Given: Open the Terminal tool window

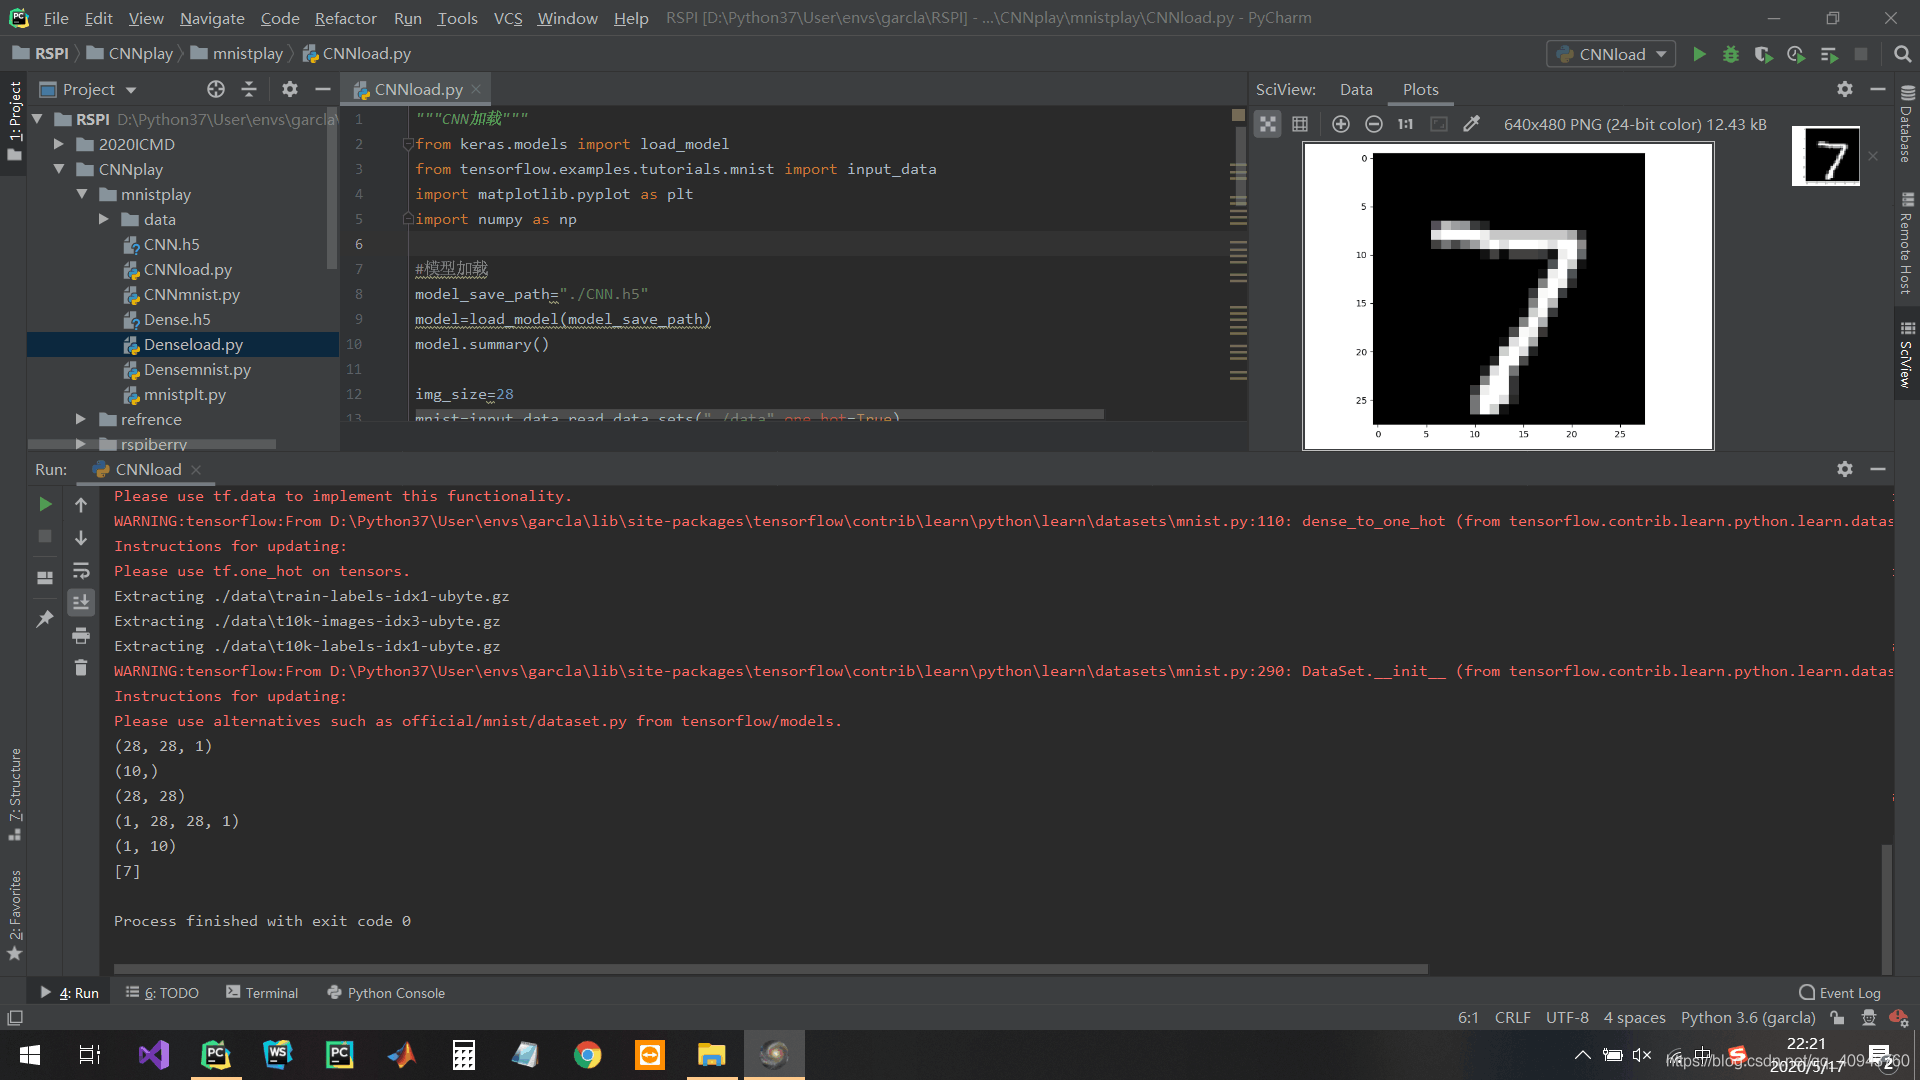Looking at the screenshot, I should click(x=262, y=992).
